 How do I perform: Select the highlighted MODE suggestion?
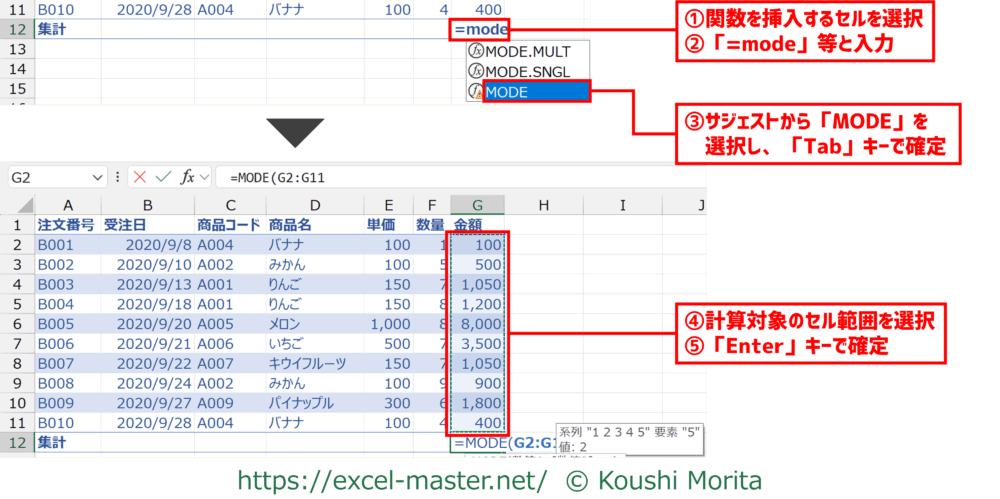tap(536, 92)
